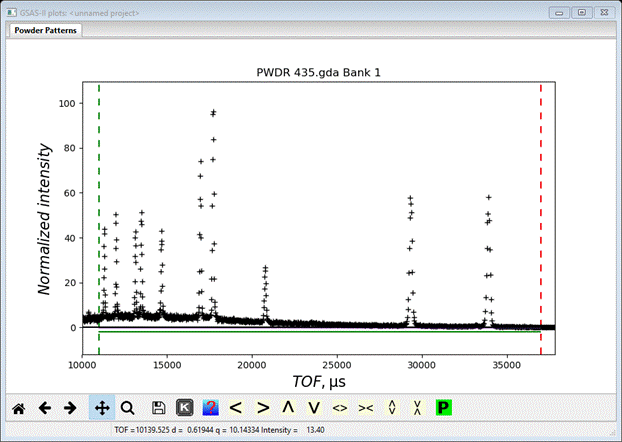622x442 pixels.
Task: Select the Zoom magnifier tool
Action: click(x=128, y=407)
